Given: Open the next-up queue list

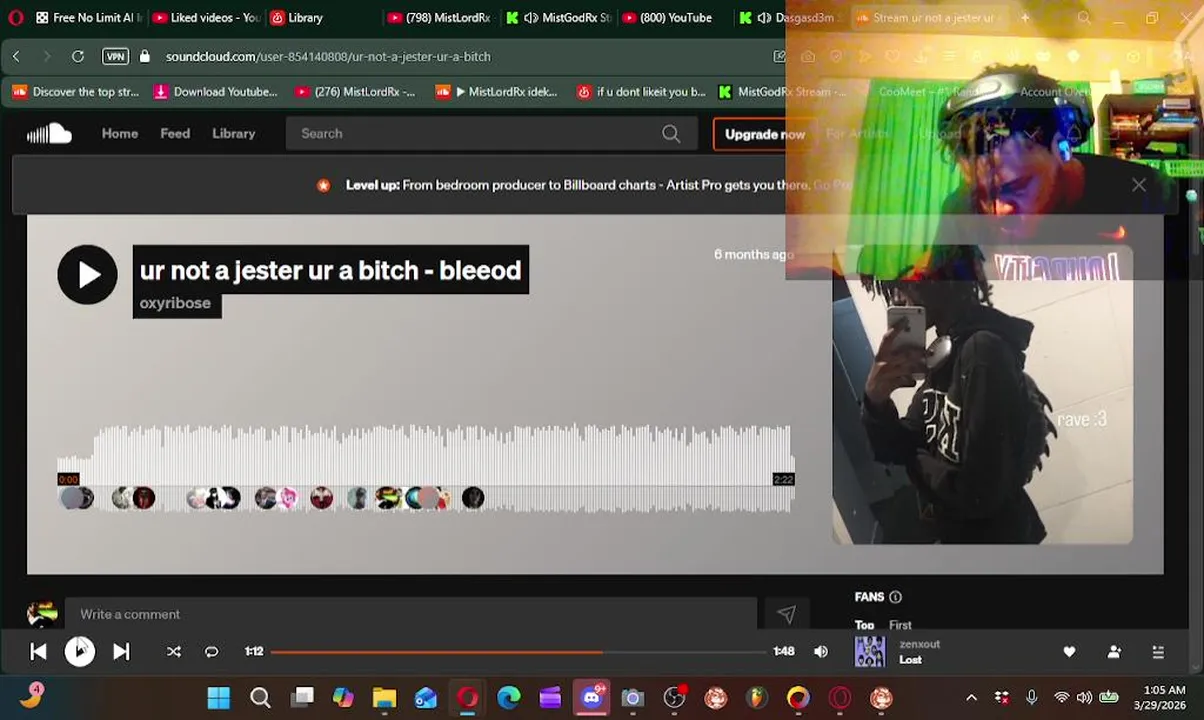Looking at the screenshot, I should click(1158, 652).
